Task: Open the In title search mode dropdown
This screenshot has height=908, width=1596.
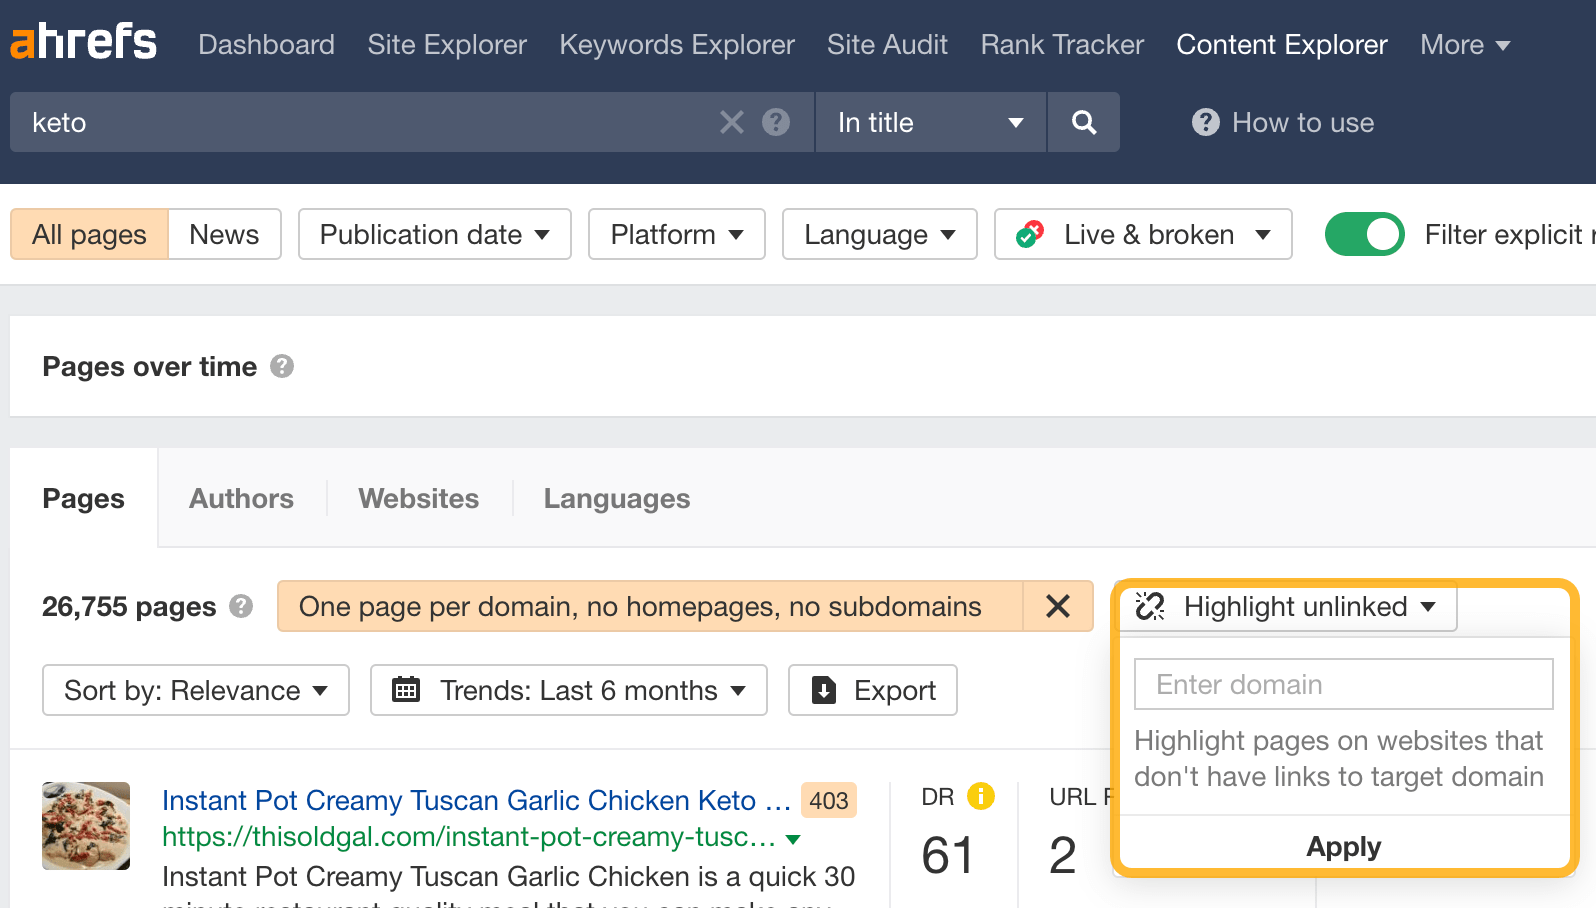Action: point(930,122)
